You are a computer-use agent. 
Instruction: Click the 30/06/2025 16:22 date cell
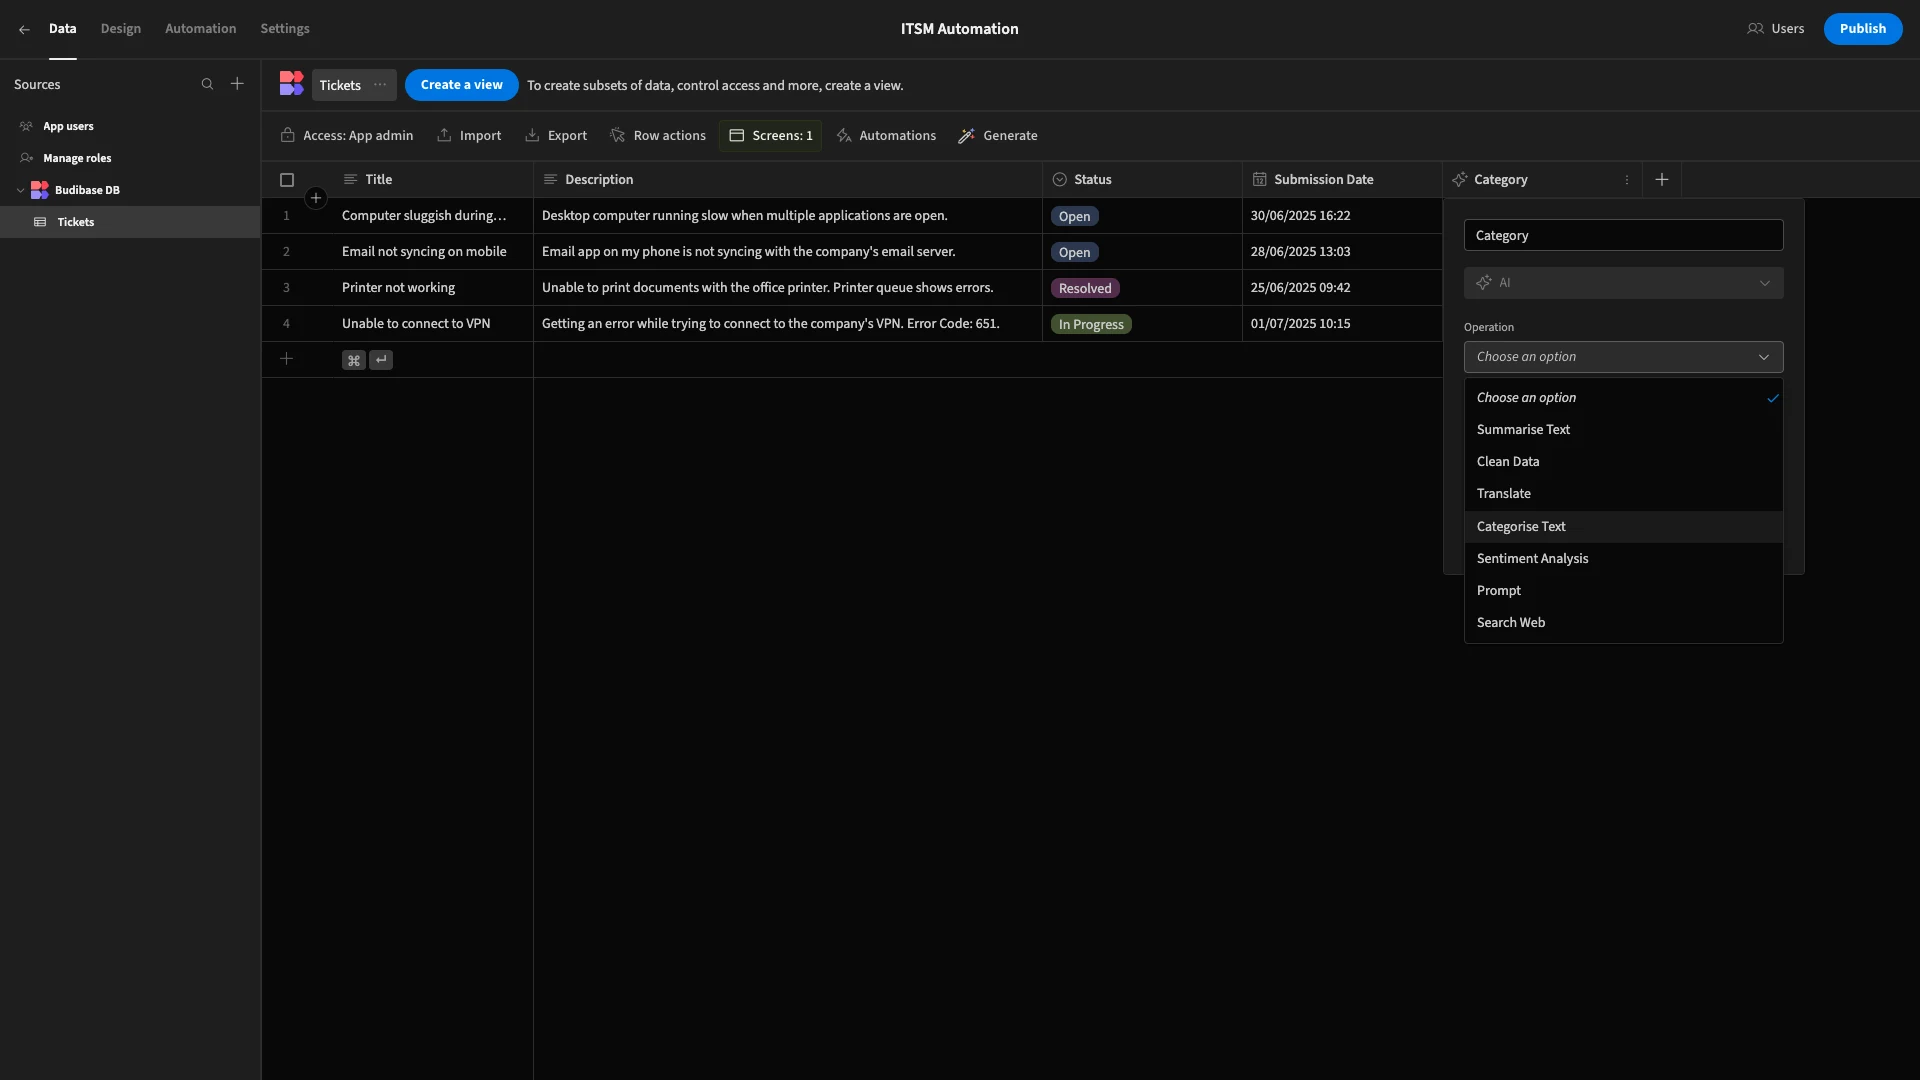click(x=1342, y=216)
